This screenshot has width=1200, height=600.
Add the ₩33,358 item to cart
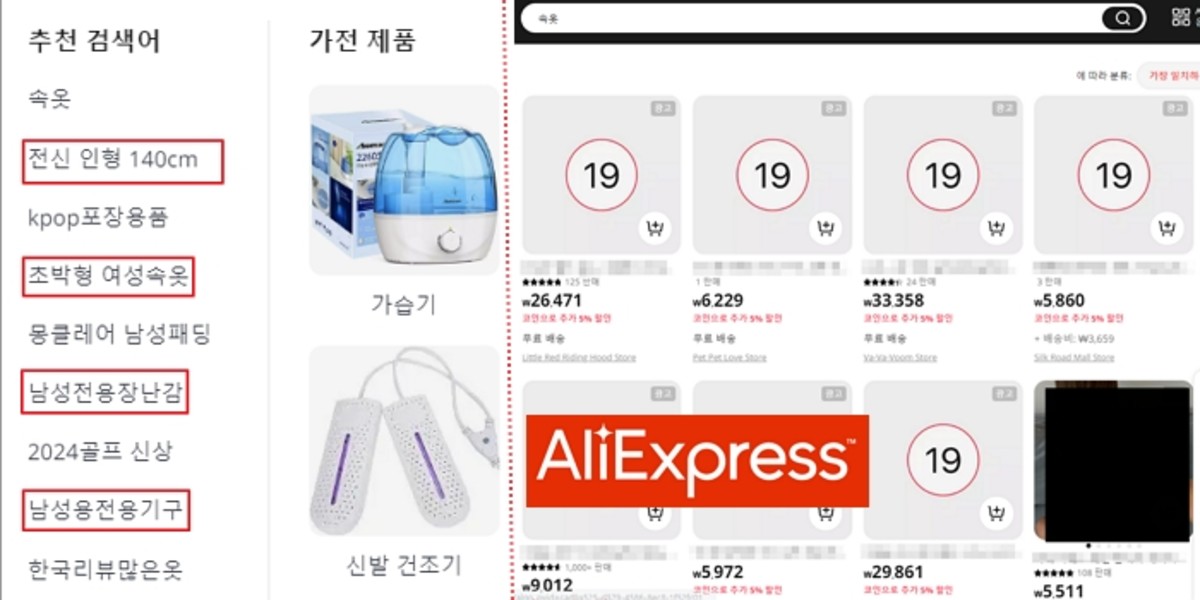995,229
